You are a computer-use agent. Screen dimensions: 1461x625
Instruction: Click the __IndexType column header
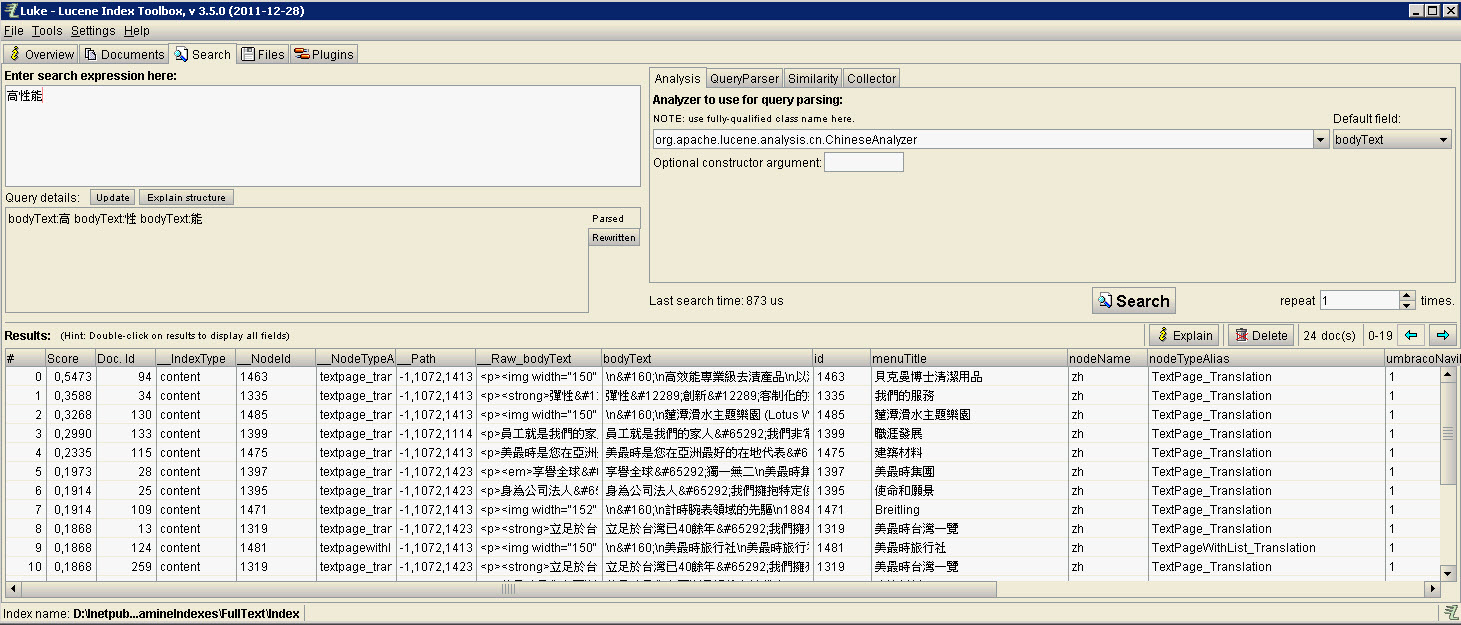point(195,358)
